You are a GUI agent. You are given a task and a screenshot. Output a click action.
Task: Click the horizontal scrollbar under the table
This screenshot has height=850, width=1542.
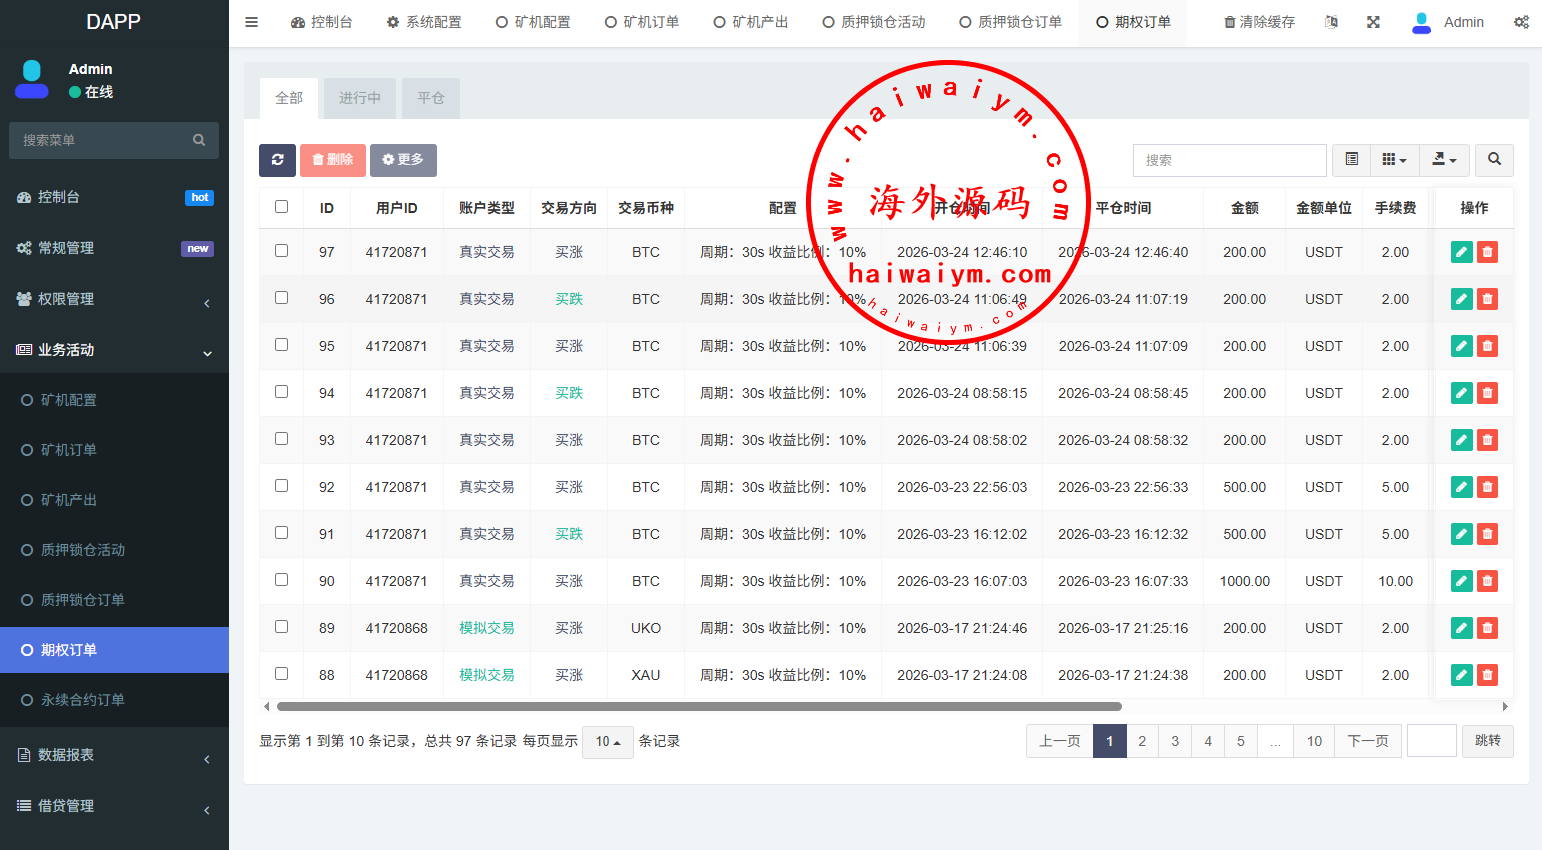coord(698,706)
